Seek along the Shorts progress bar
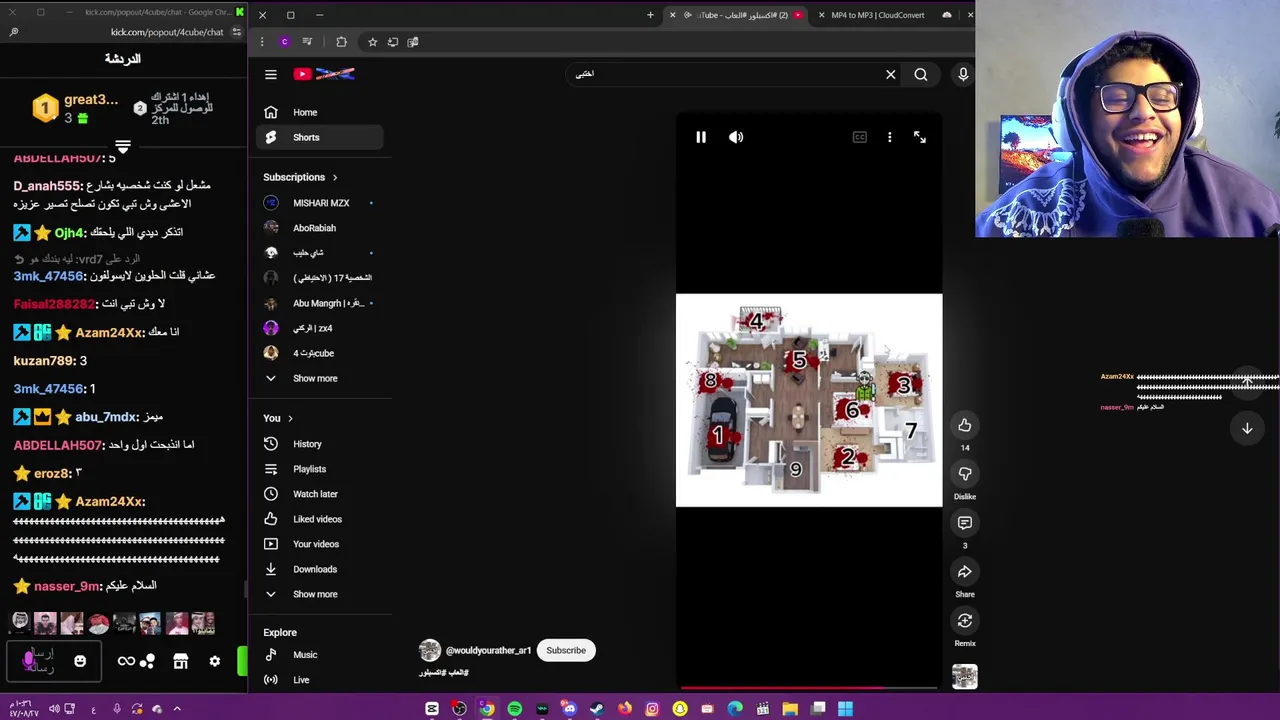 (809, 688)
